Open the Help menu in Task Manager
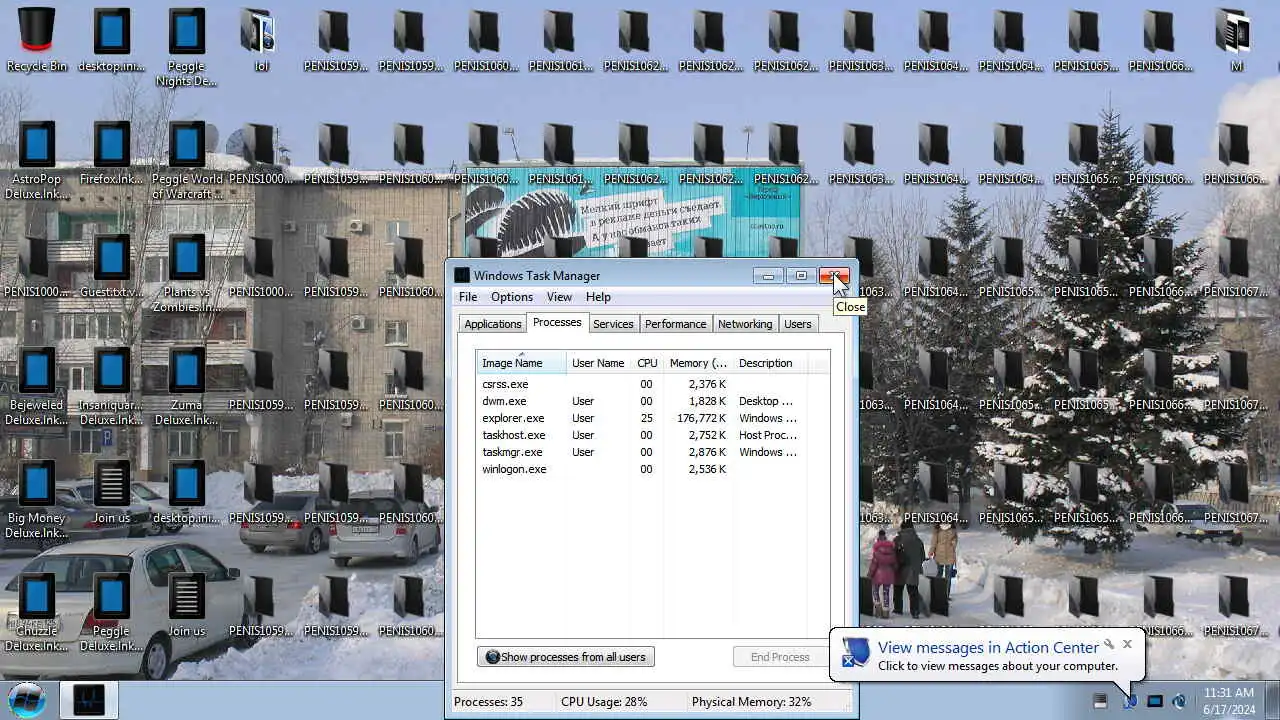Screen dimensions: 1280x720 click(598, 297)
